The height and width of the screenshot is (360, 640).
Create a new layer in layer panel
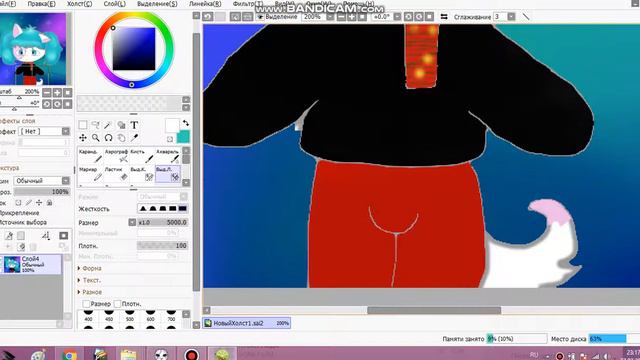pos(9,236)
